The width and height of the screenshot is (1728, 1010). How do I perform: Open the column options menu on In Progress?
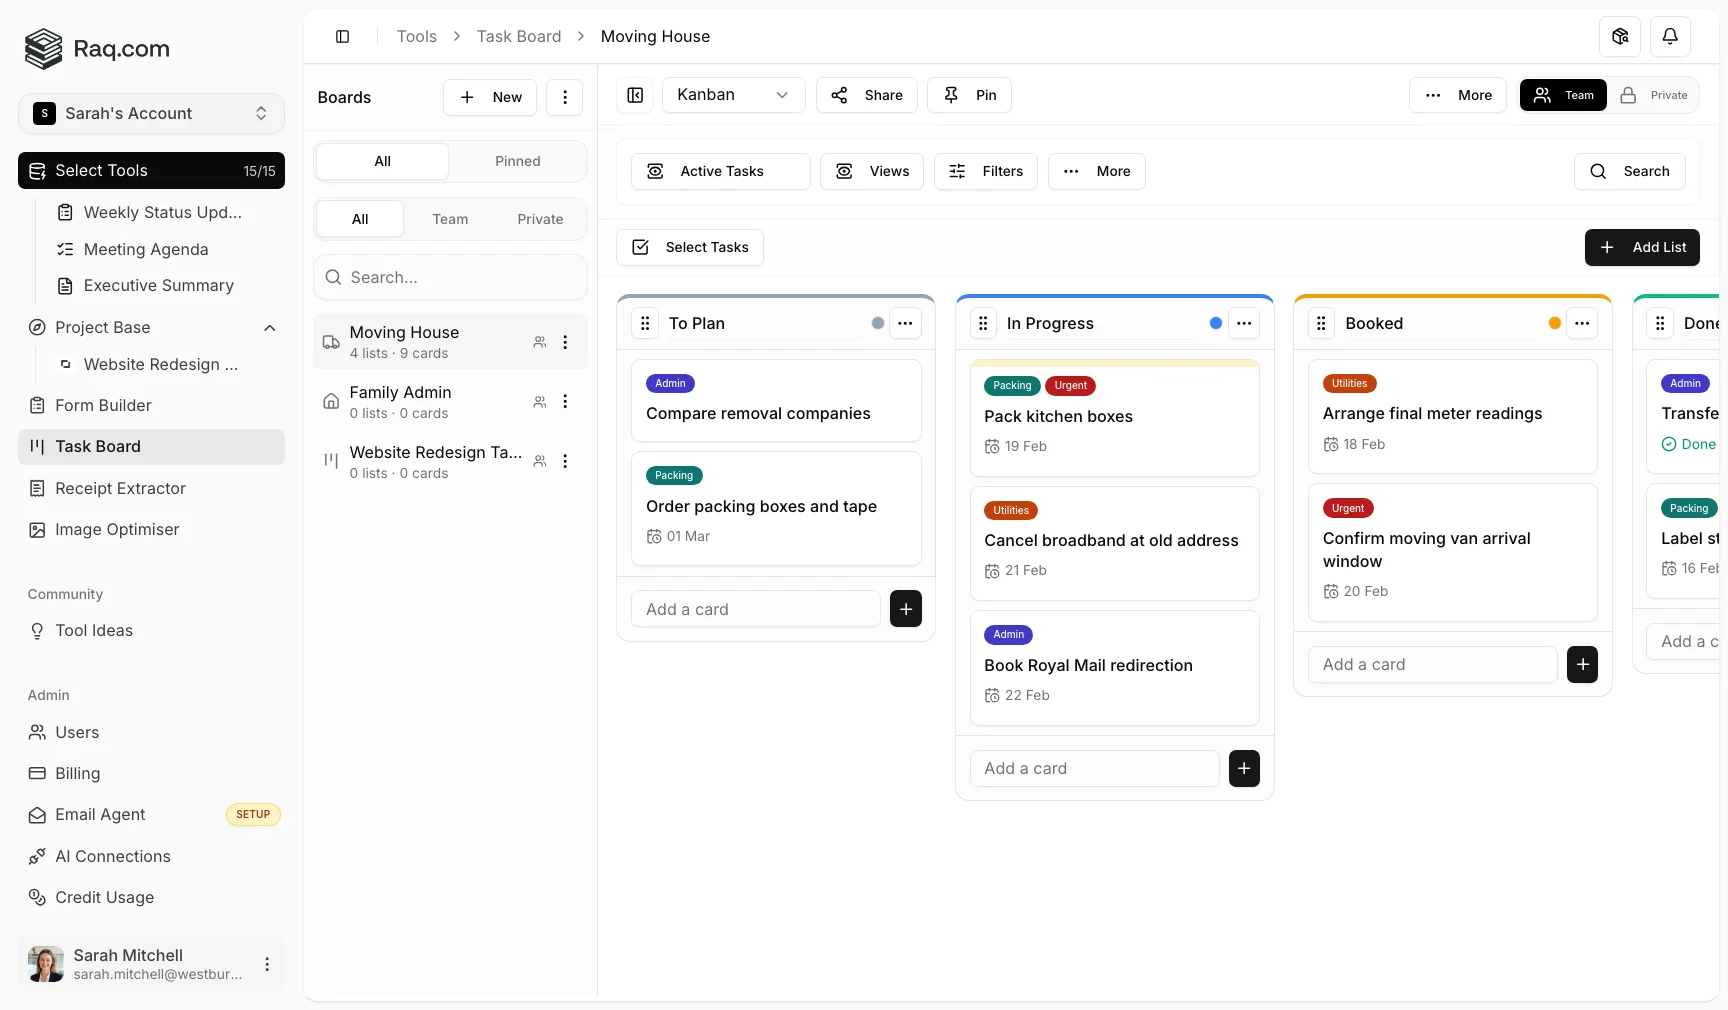(x=1244, y=324)
